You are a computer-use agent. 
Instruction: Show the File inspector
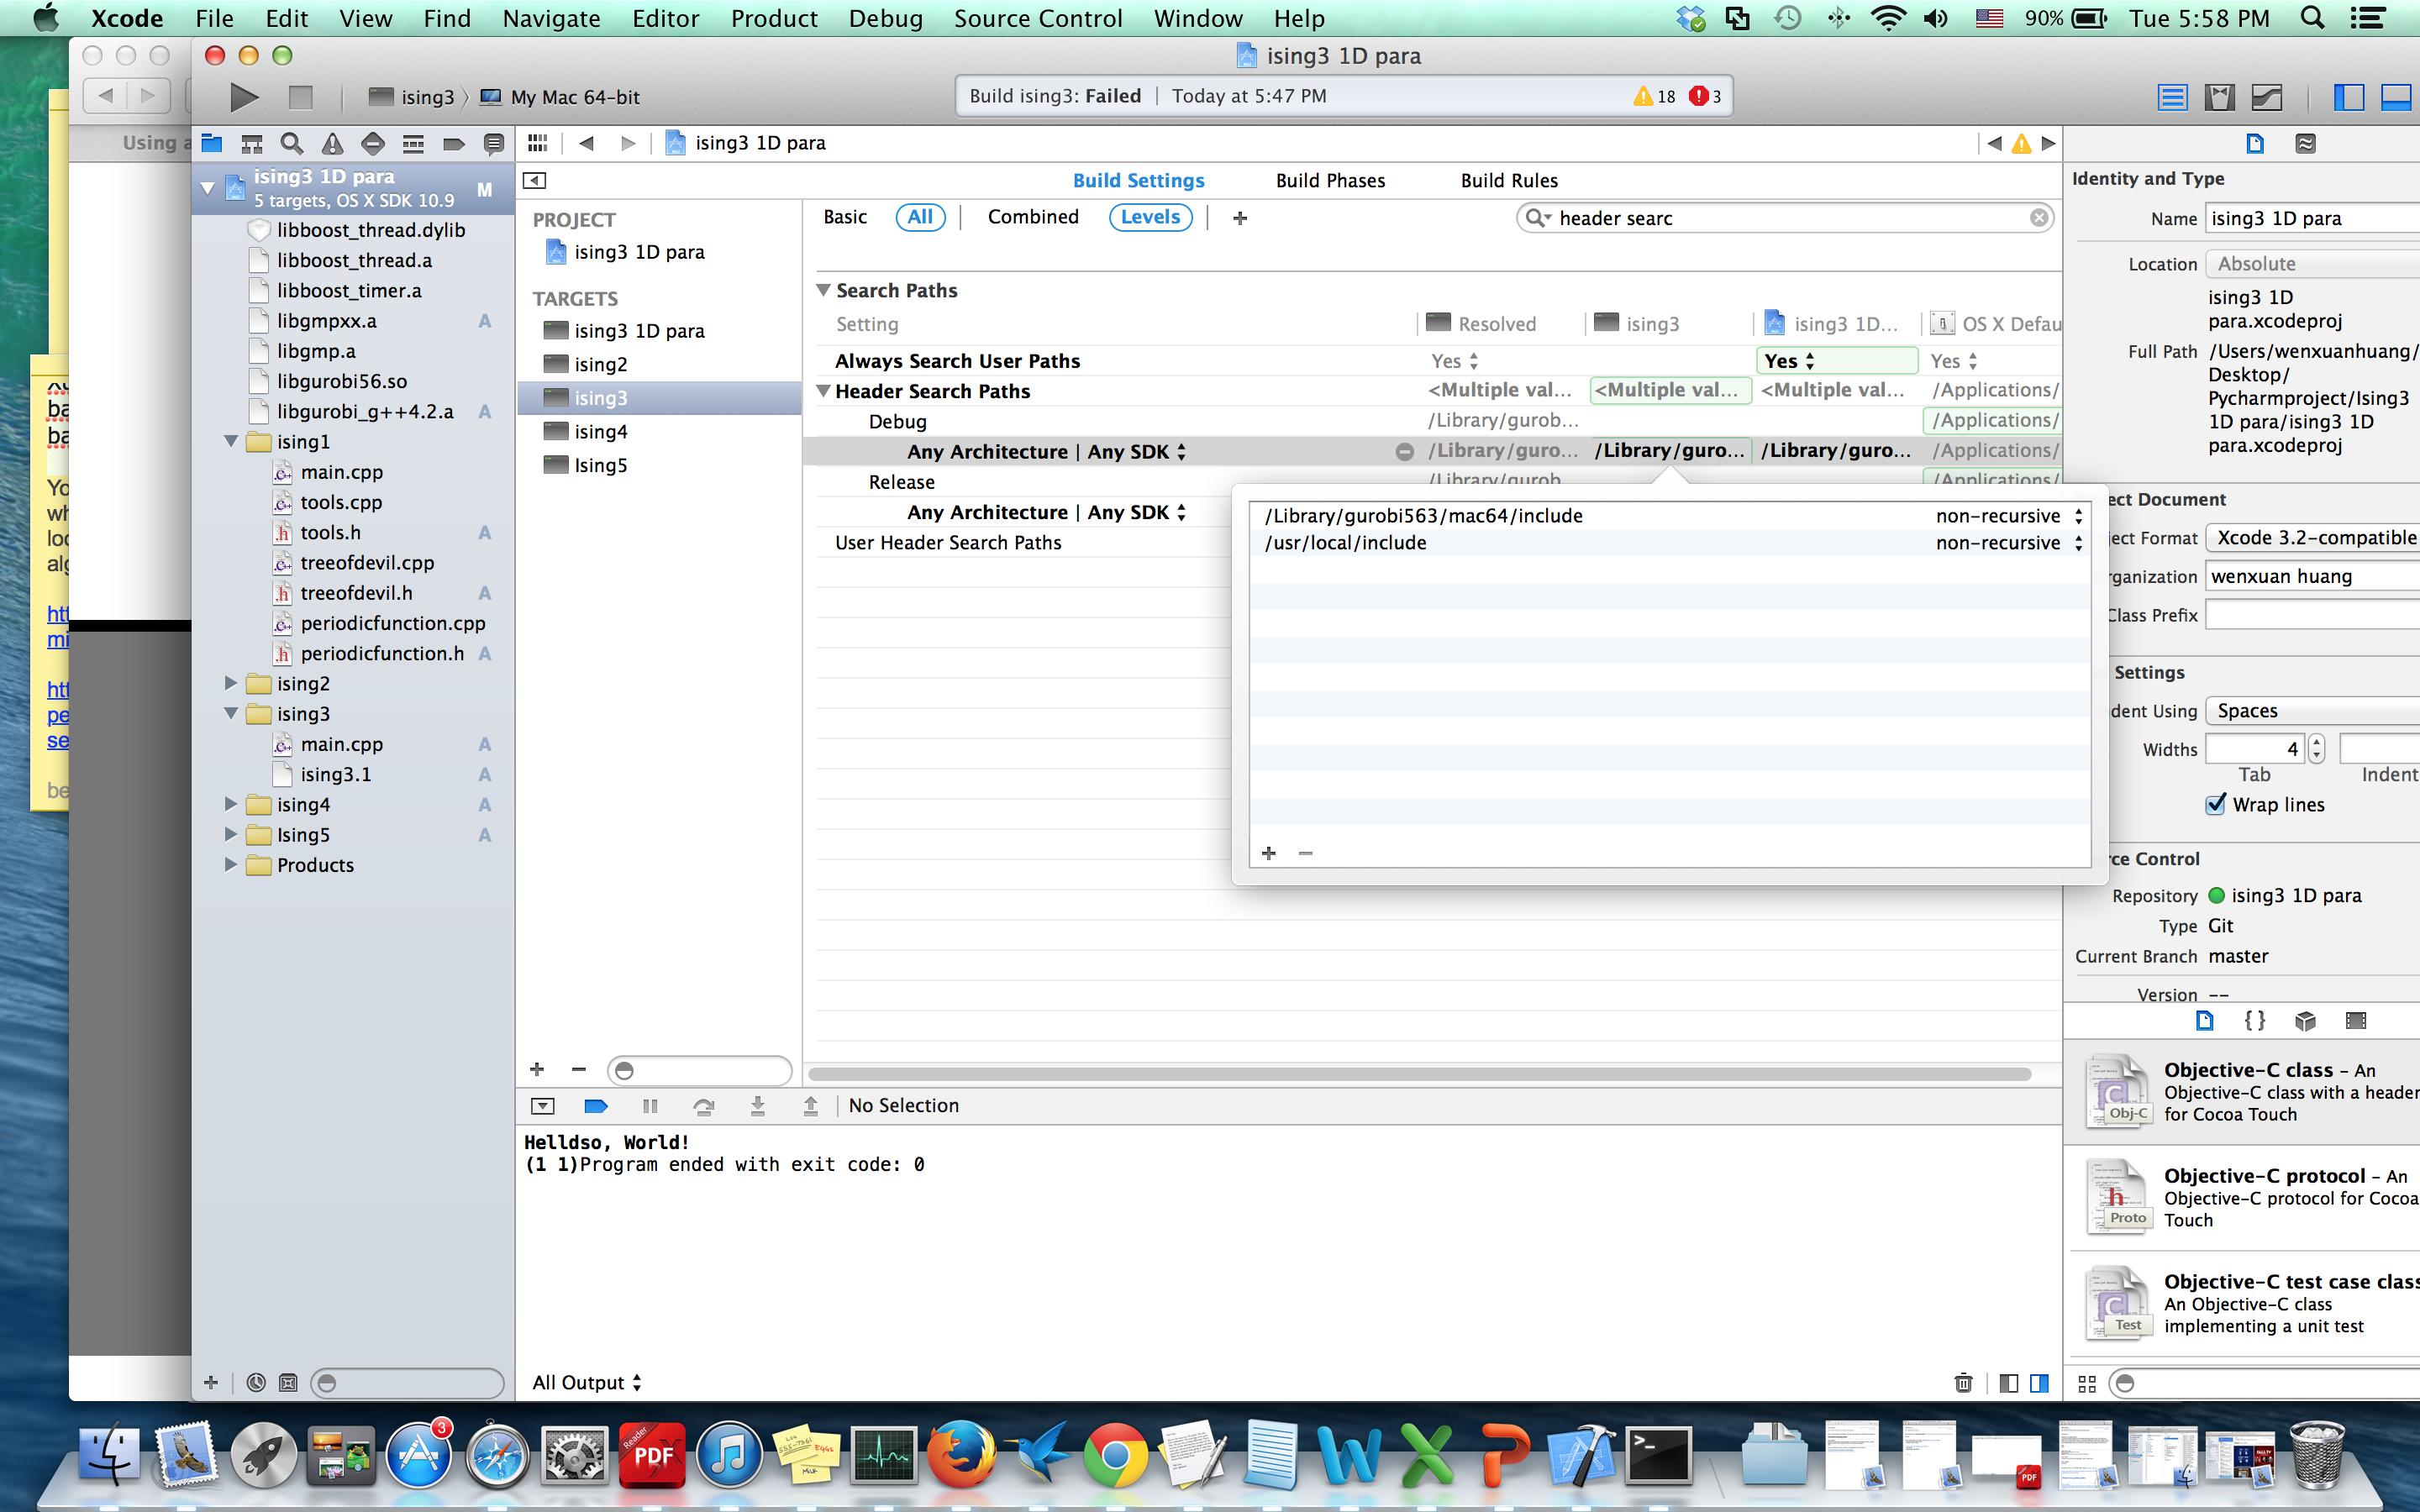tap(2255, 143)
